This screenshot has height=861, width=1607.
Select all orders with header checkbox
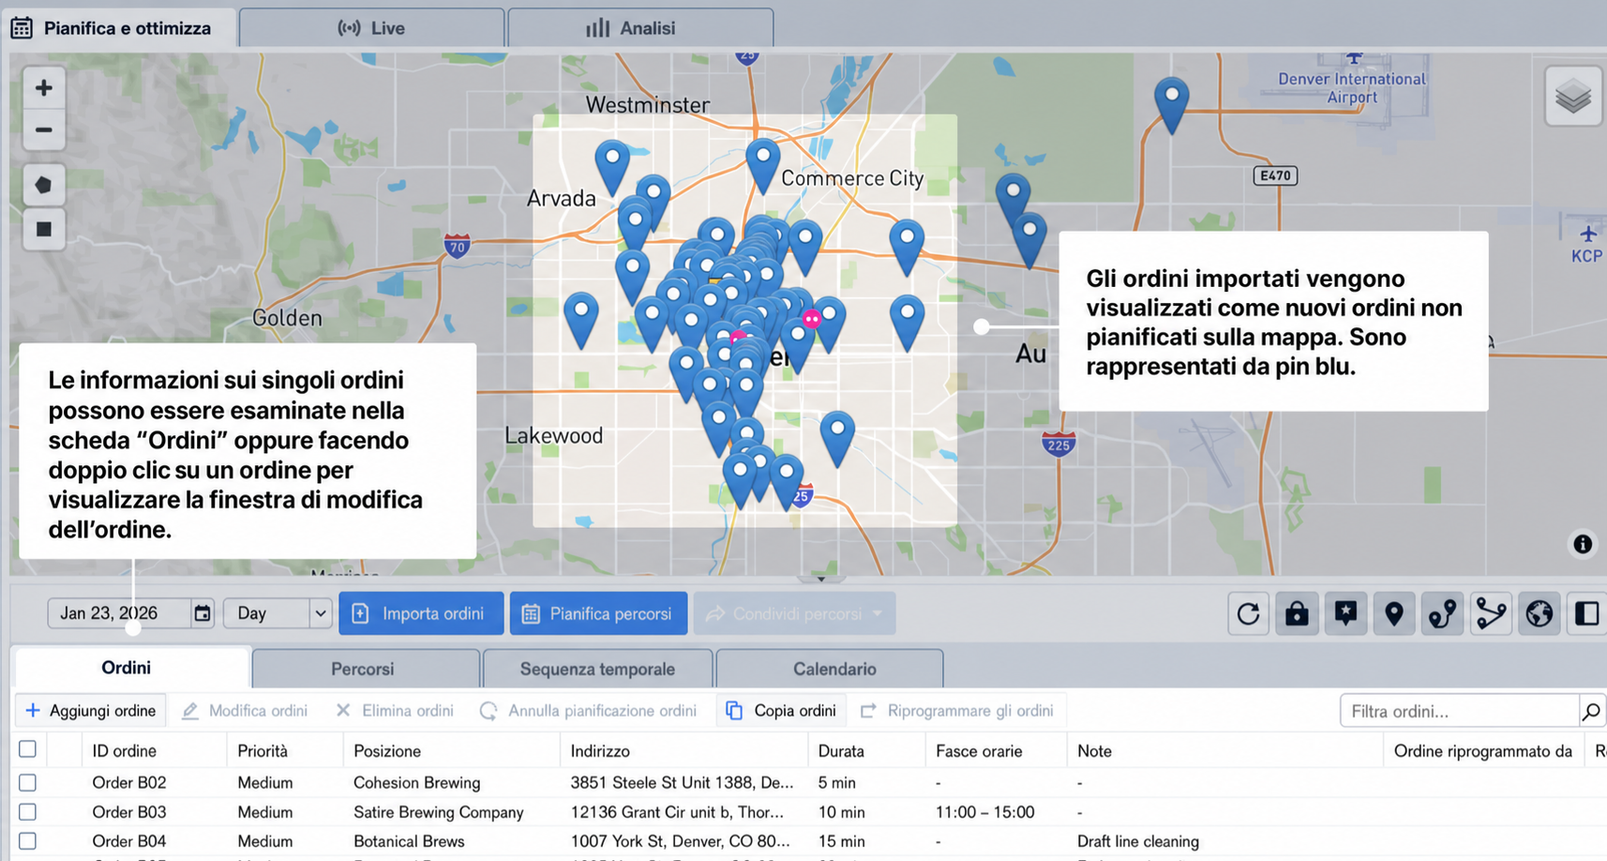pos(28,749)
